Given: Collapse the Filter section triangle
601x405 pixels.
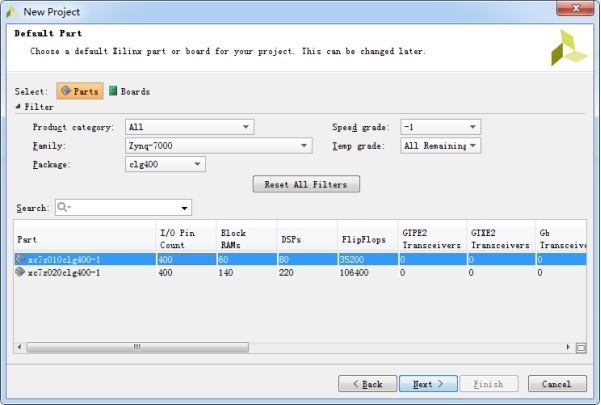Looking at the screenshot, I should point(18,107).
